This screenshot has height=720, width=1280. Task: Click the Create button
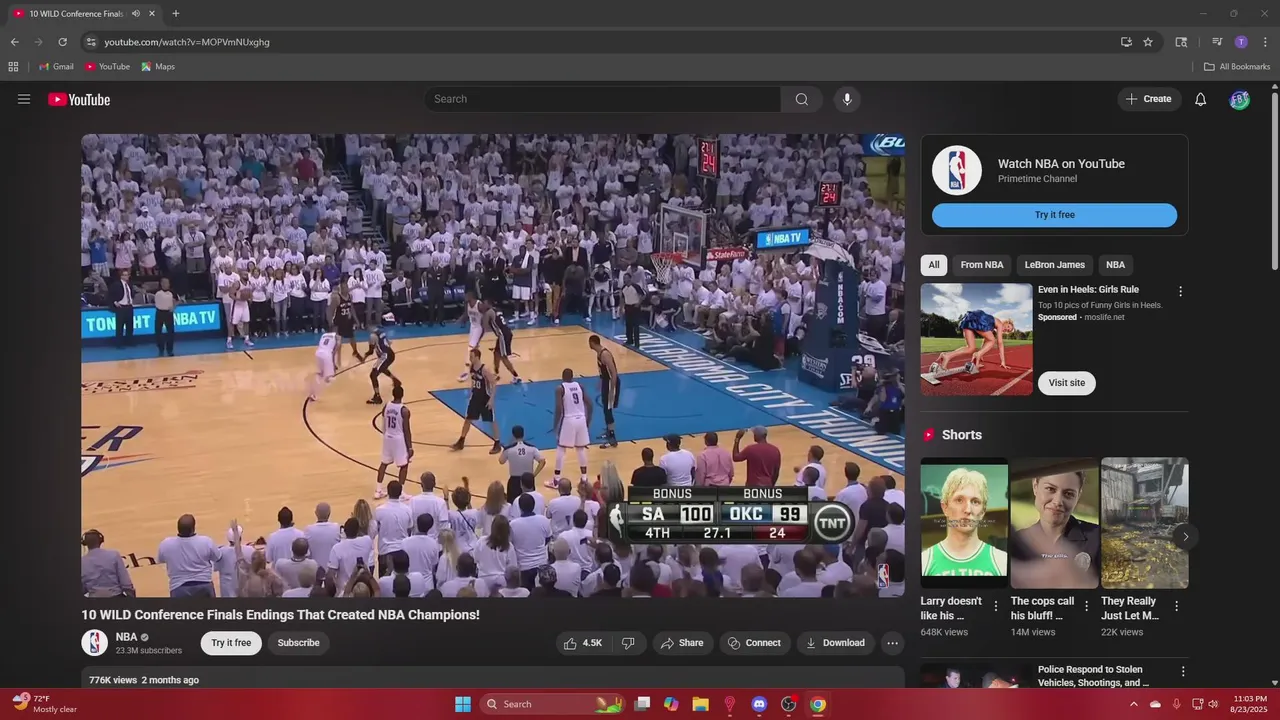pyautogui.click(x=1149, y=99)
